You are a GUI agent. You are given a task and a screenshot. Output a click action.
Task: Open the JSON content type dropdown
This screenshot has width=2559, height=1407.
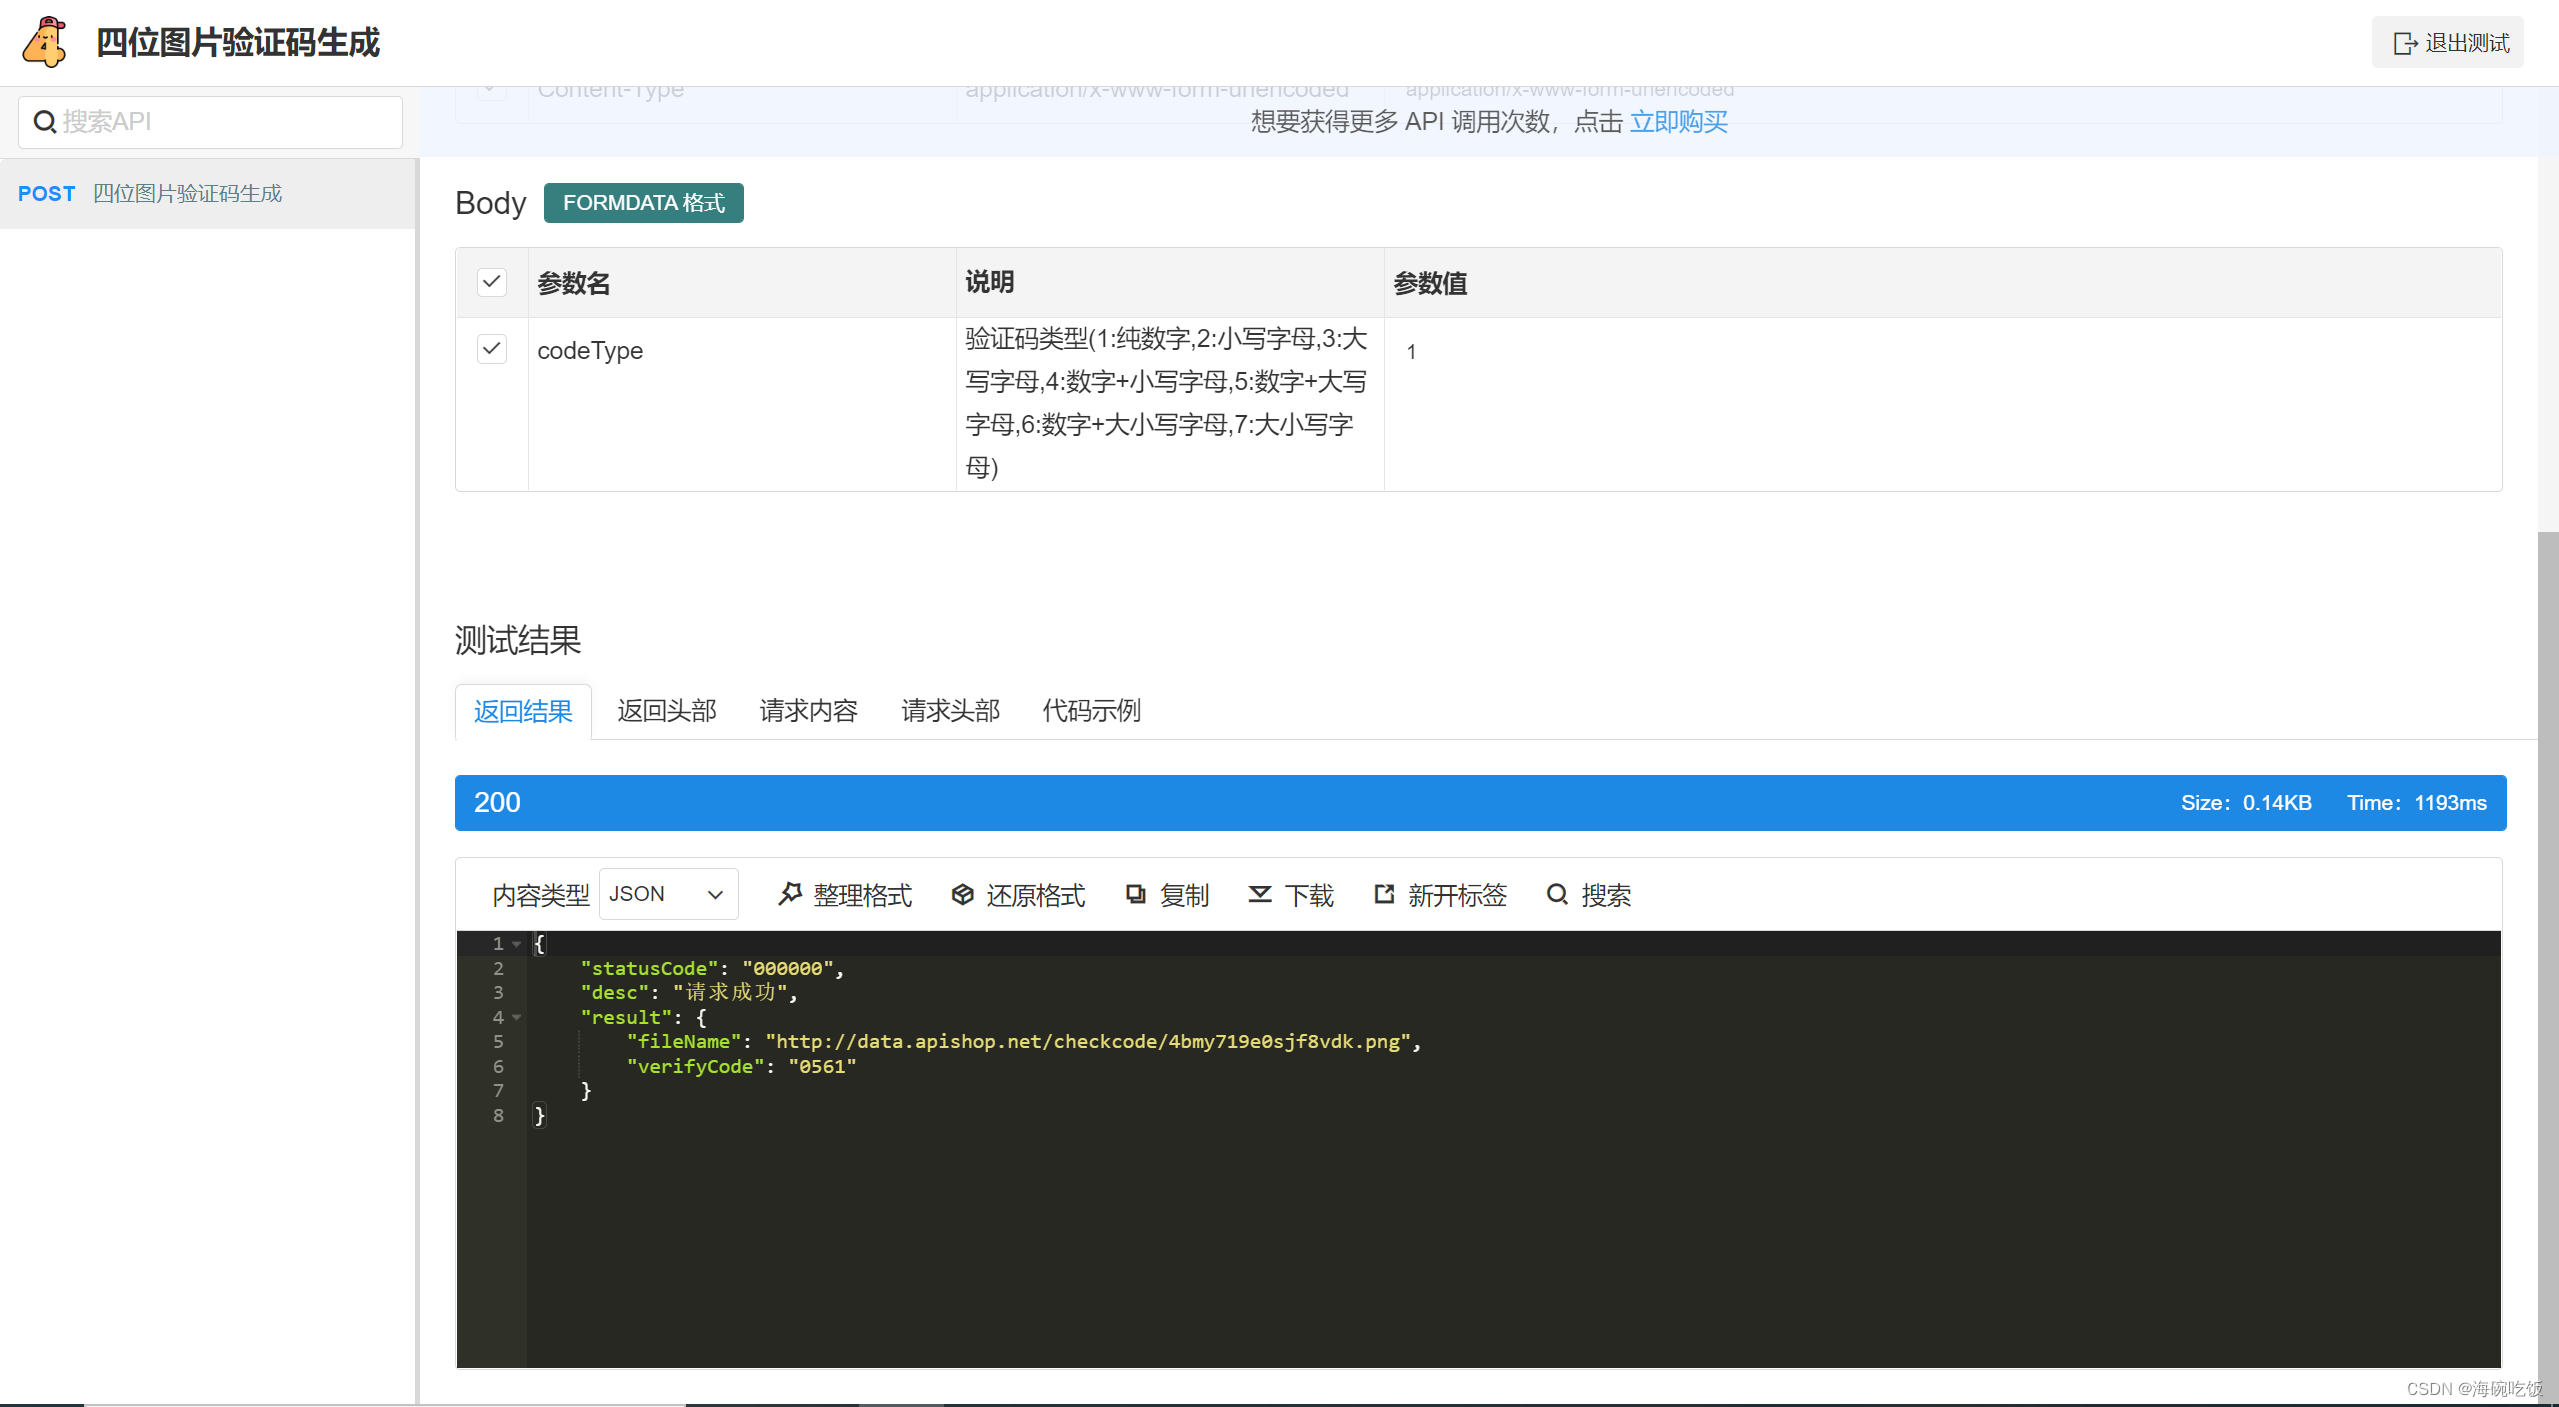pos(667,893)
